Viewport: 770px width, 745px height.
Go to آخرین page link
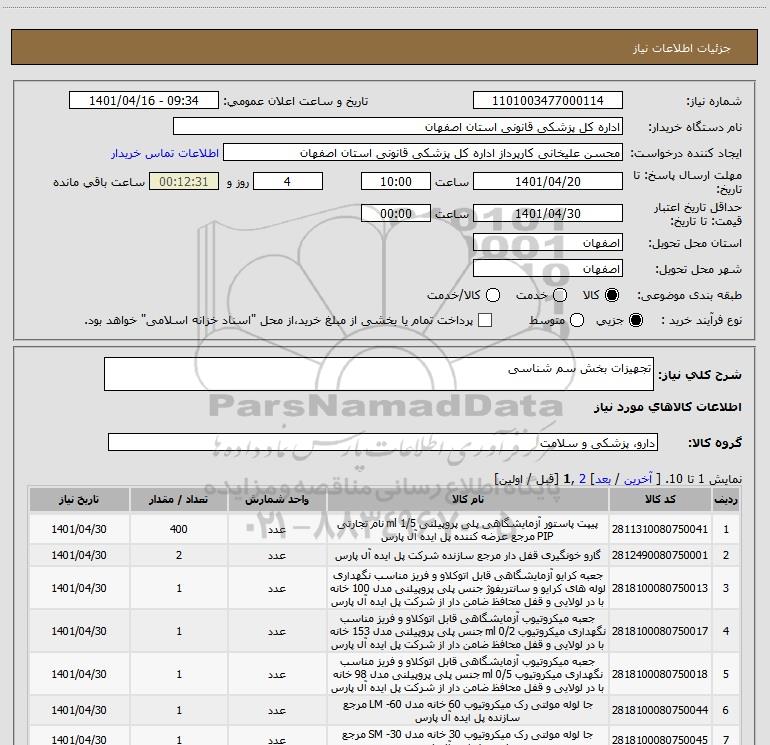[638, 479]
